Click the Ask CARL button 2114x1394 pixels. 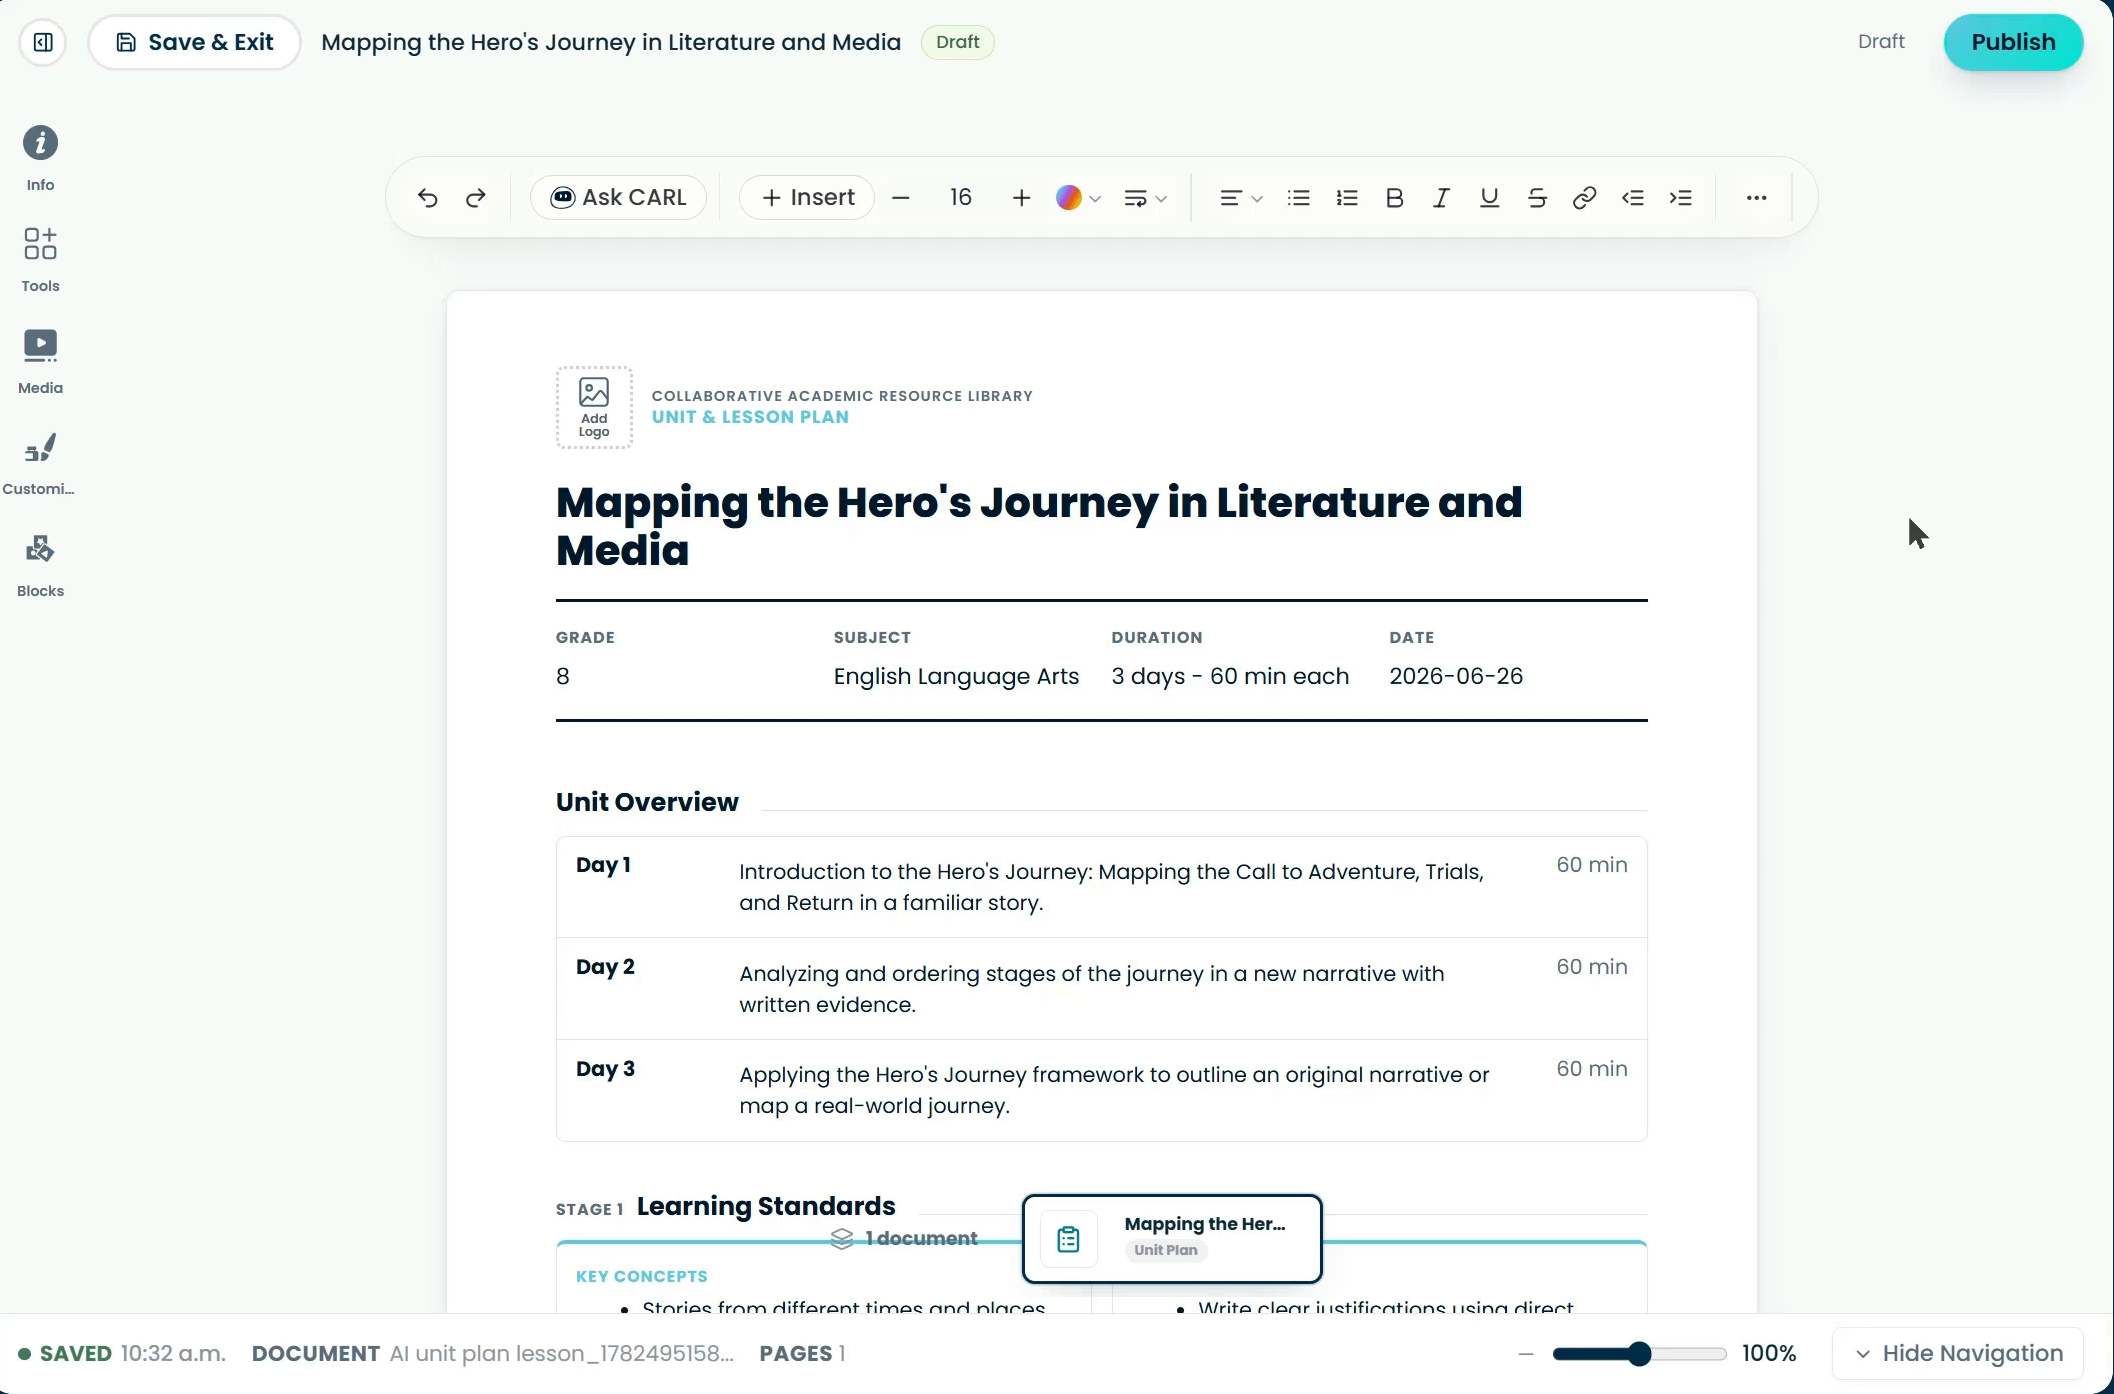point(619,198)
